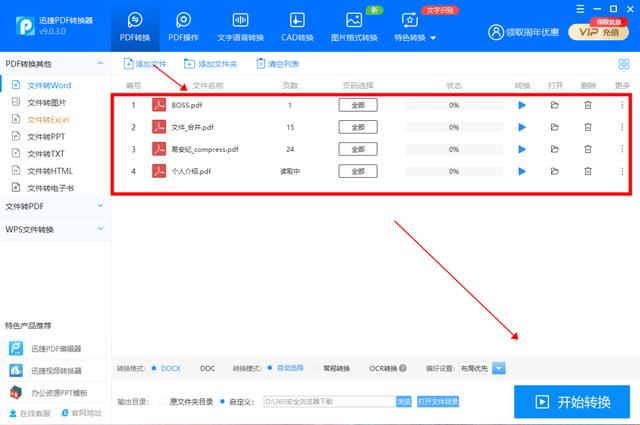Click page selection 全部 for BOSS.pdf
Image resolution: width=640 pixels, height=425 pixels.
(358, 105)
